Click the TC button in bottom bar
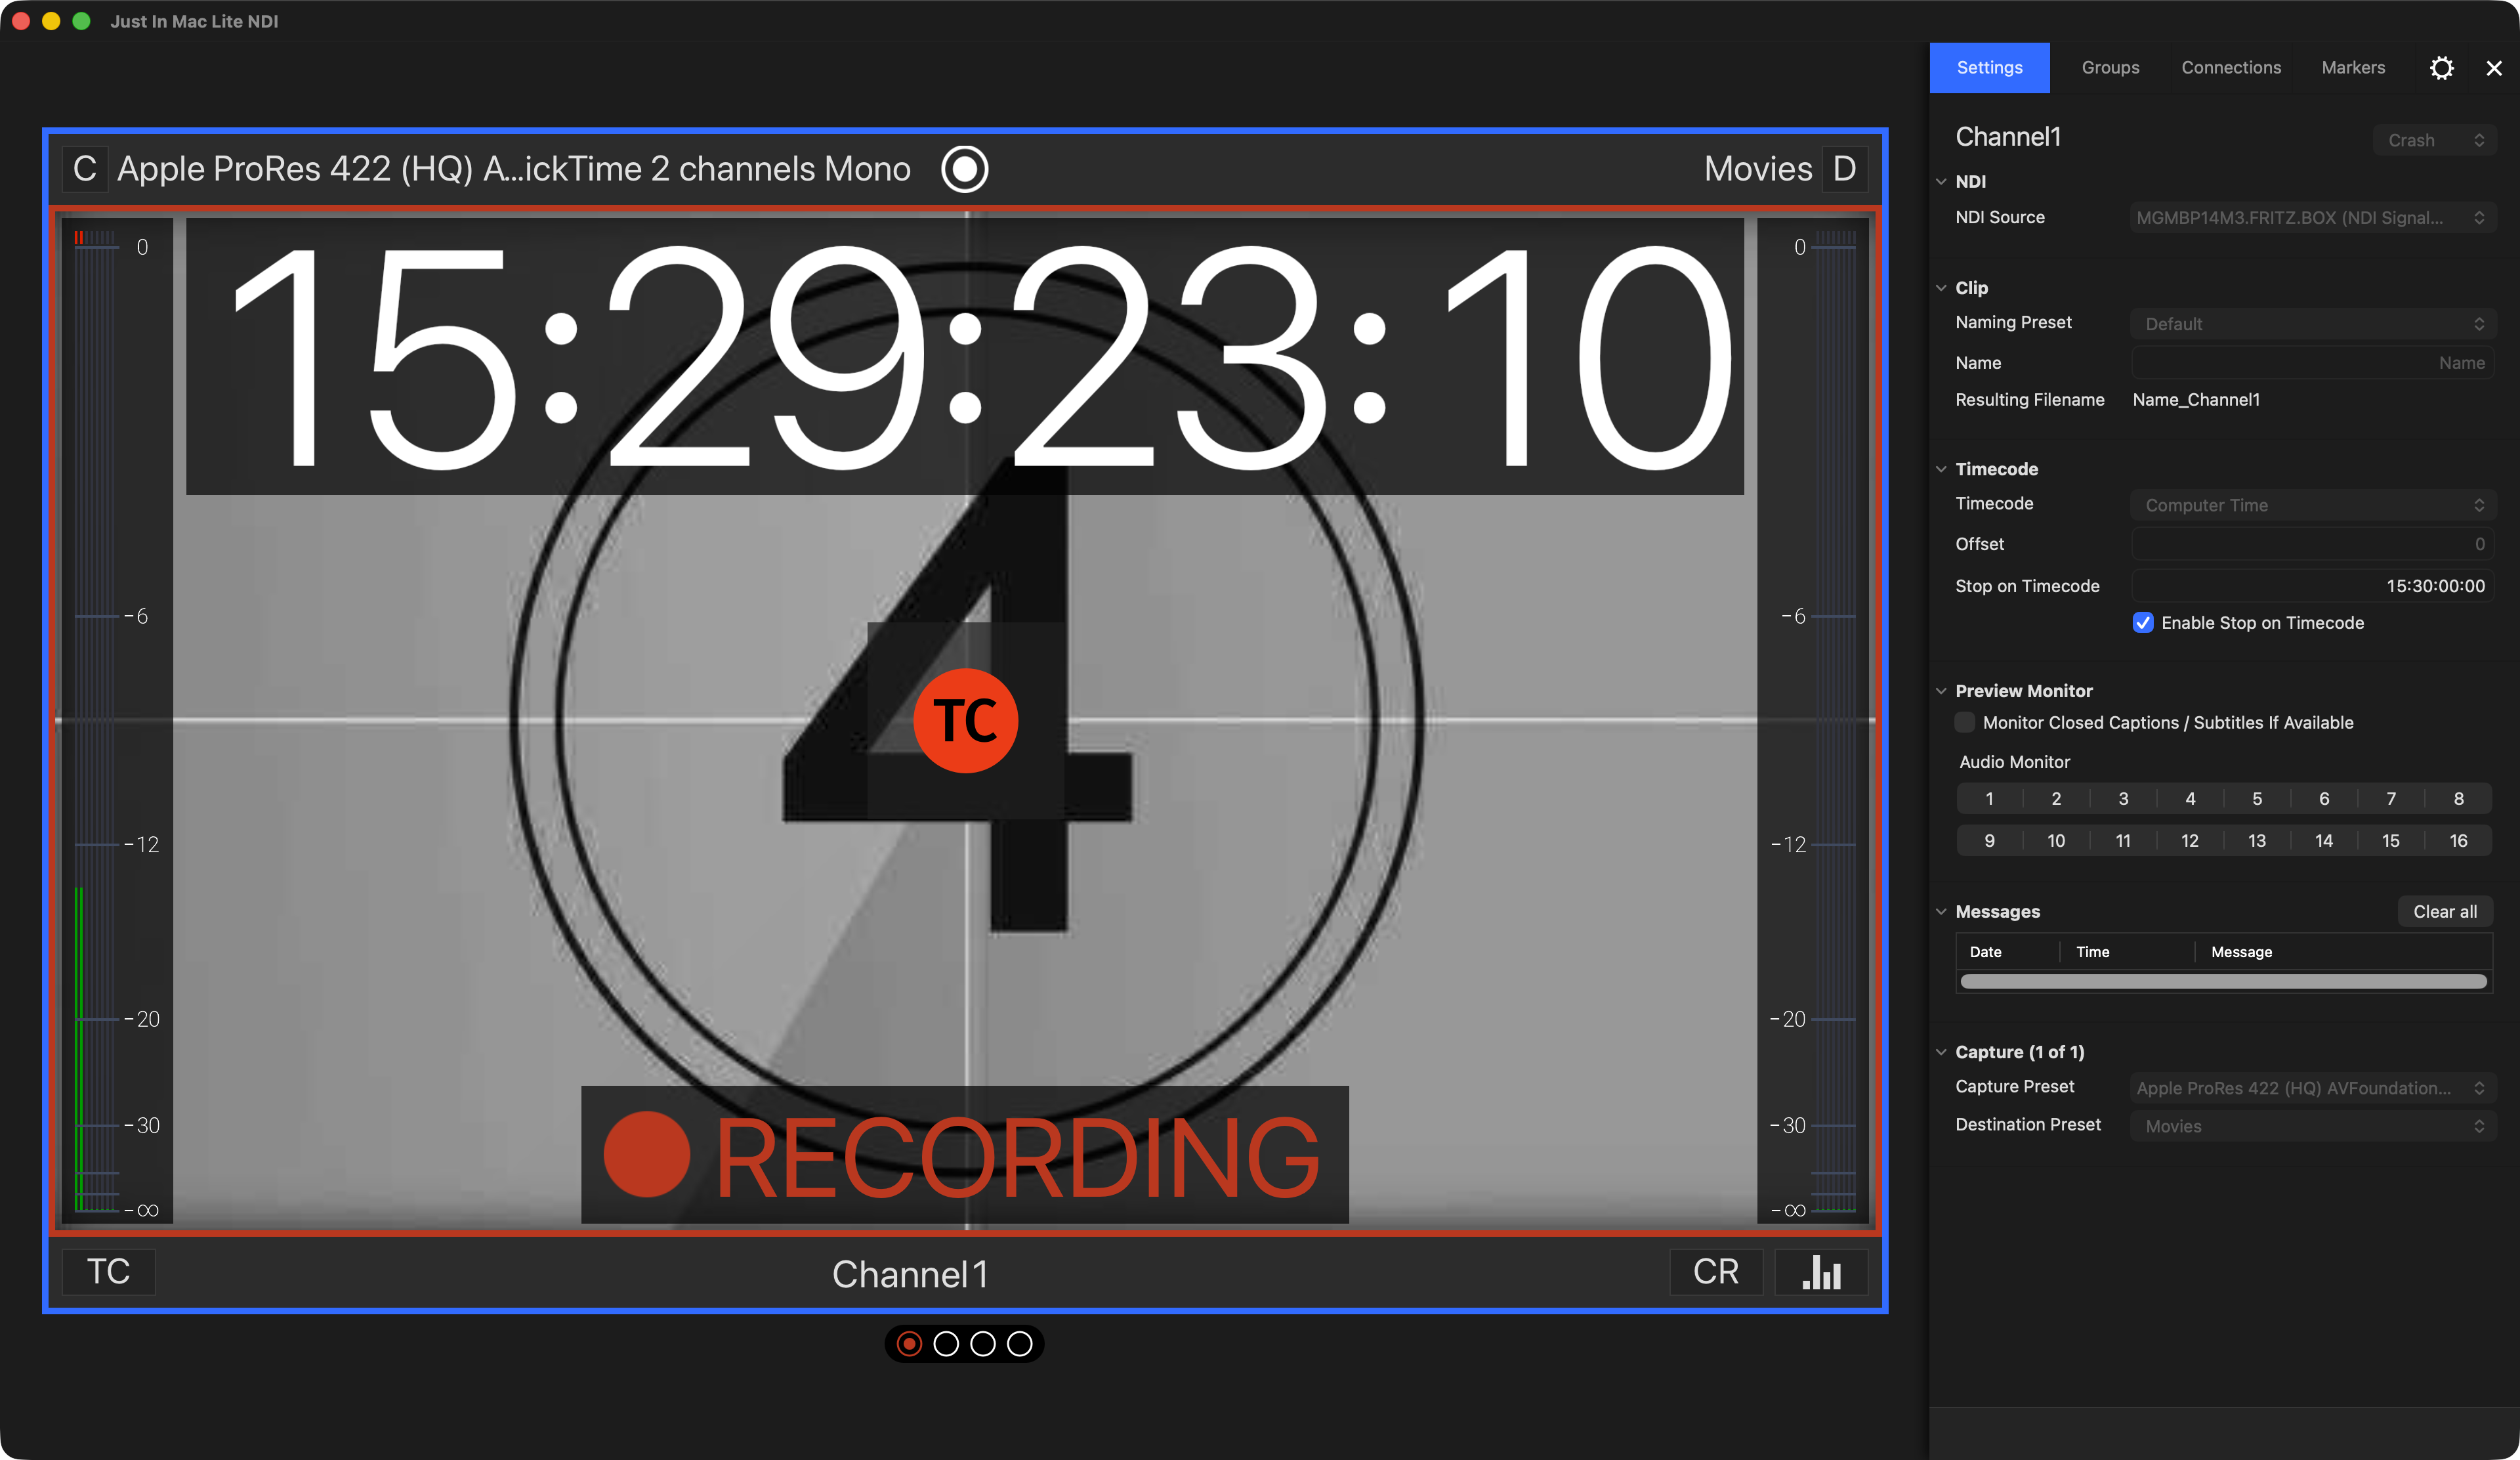The image size is (2520, 1460). 108,1272
